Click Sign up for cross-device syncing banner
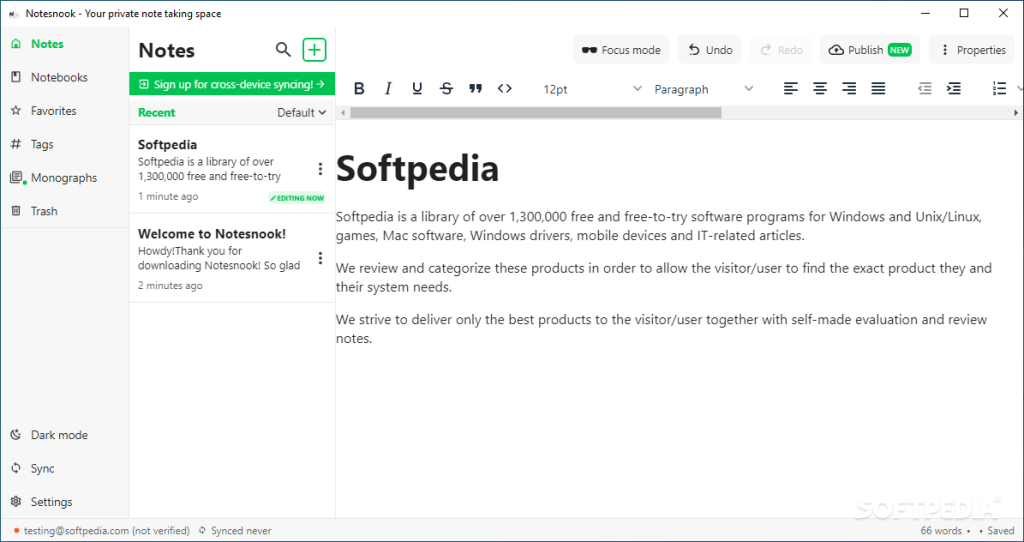This screenshot has width=1024, height=542. pos(232,84)
